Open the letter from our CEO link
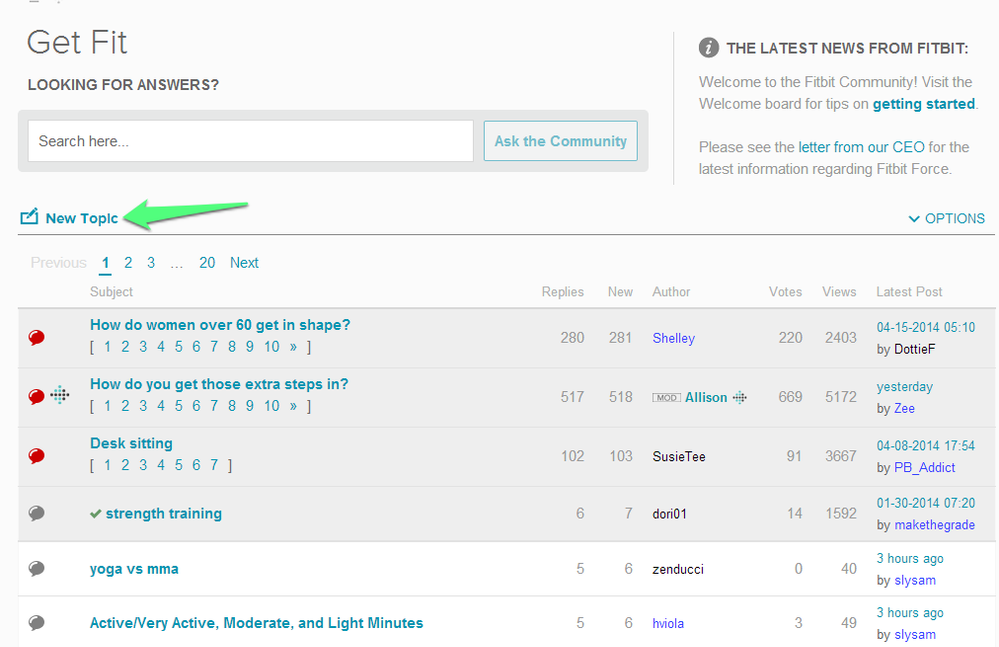 point(861,147)
